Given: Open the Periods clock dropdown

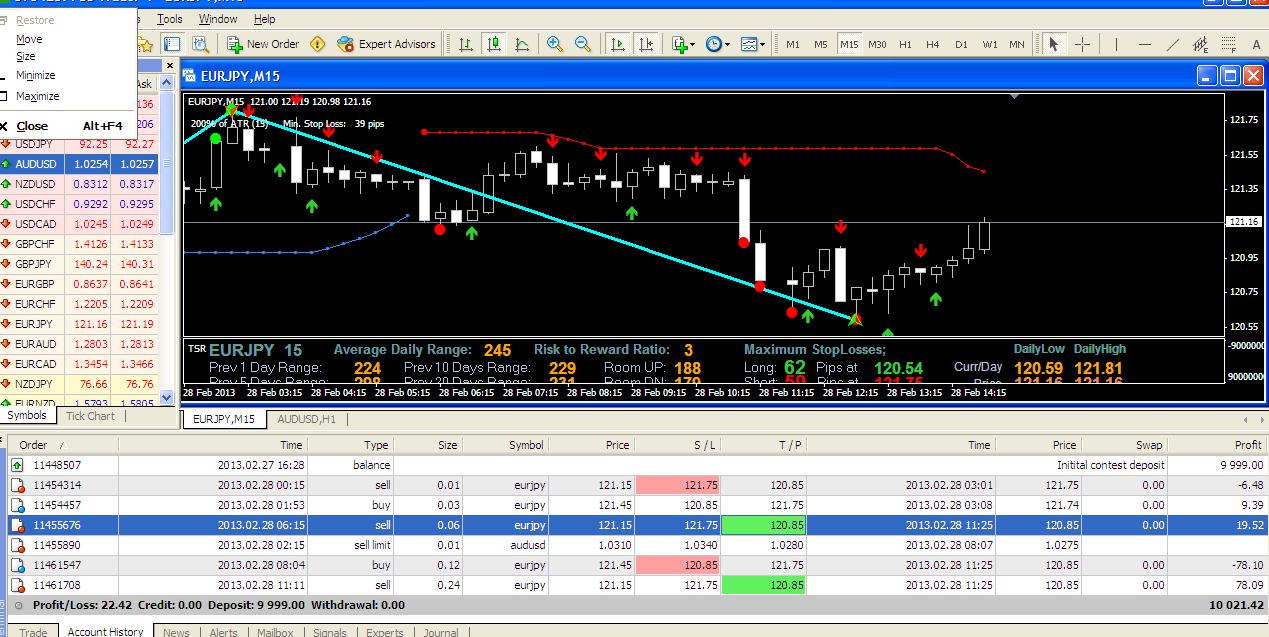Looking at the screenshot, I should pos(717,44).
